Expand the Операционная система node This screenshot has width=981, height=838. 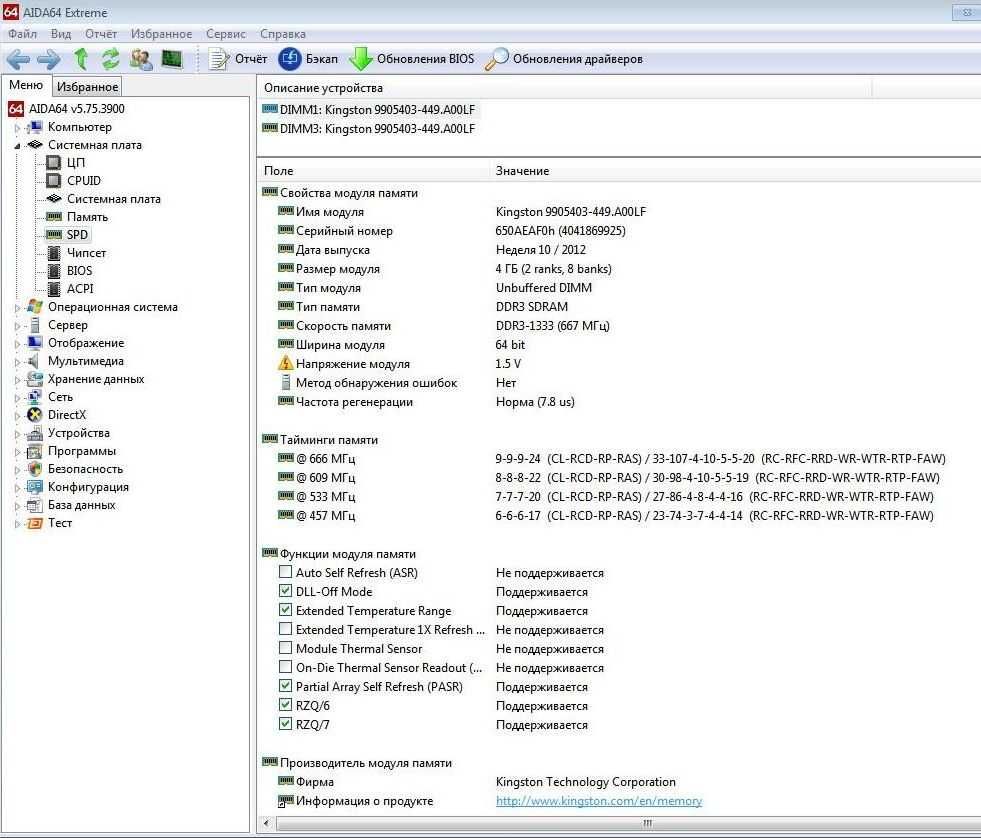pos(18,308)
